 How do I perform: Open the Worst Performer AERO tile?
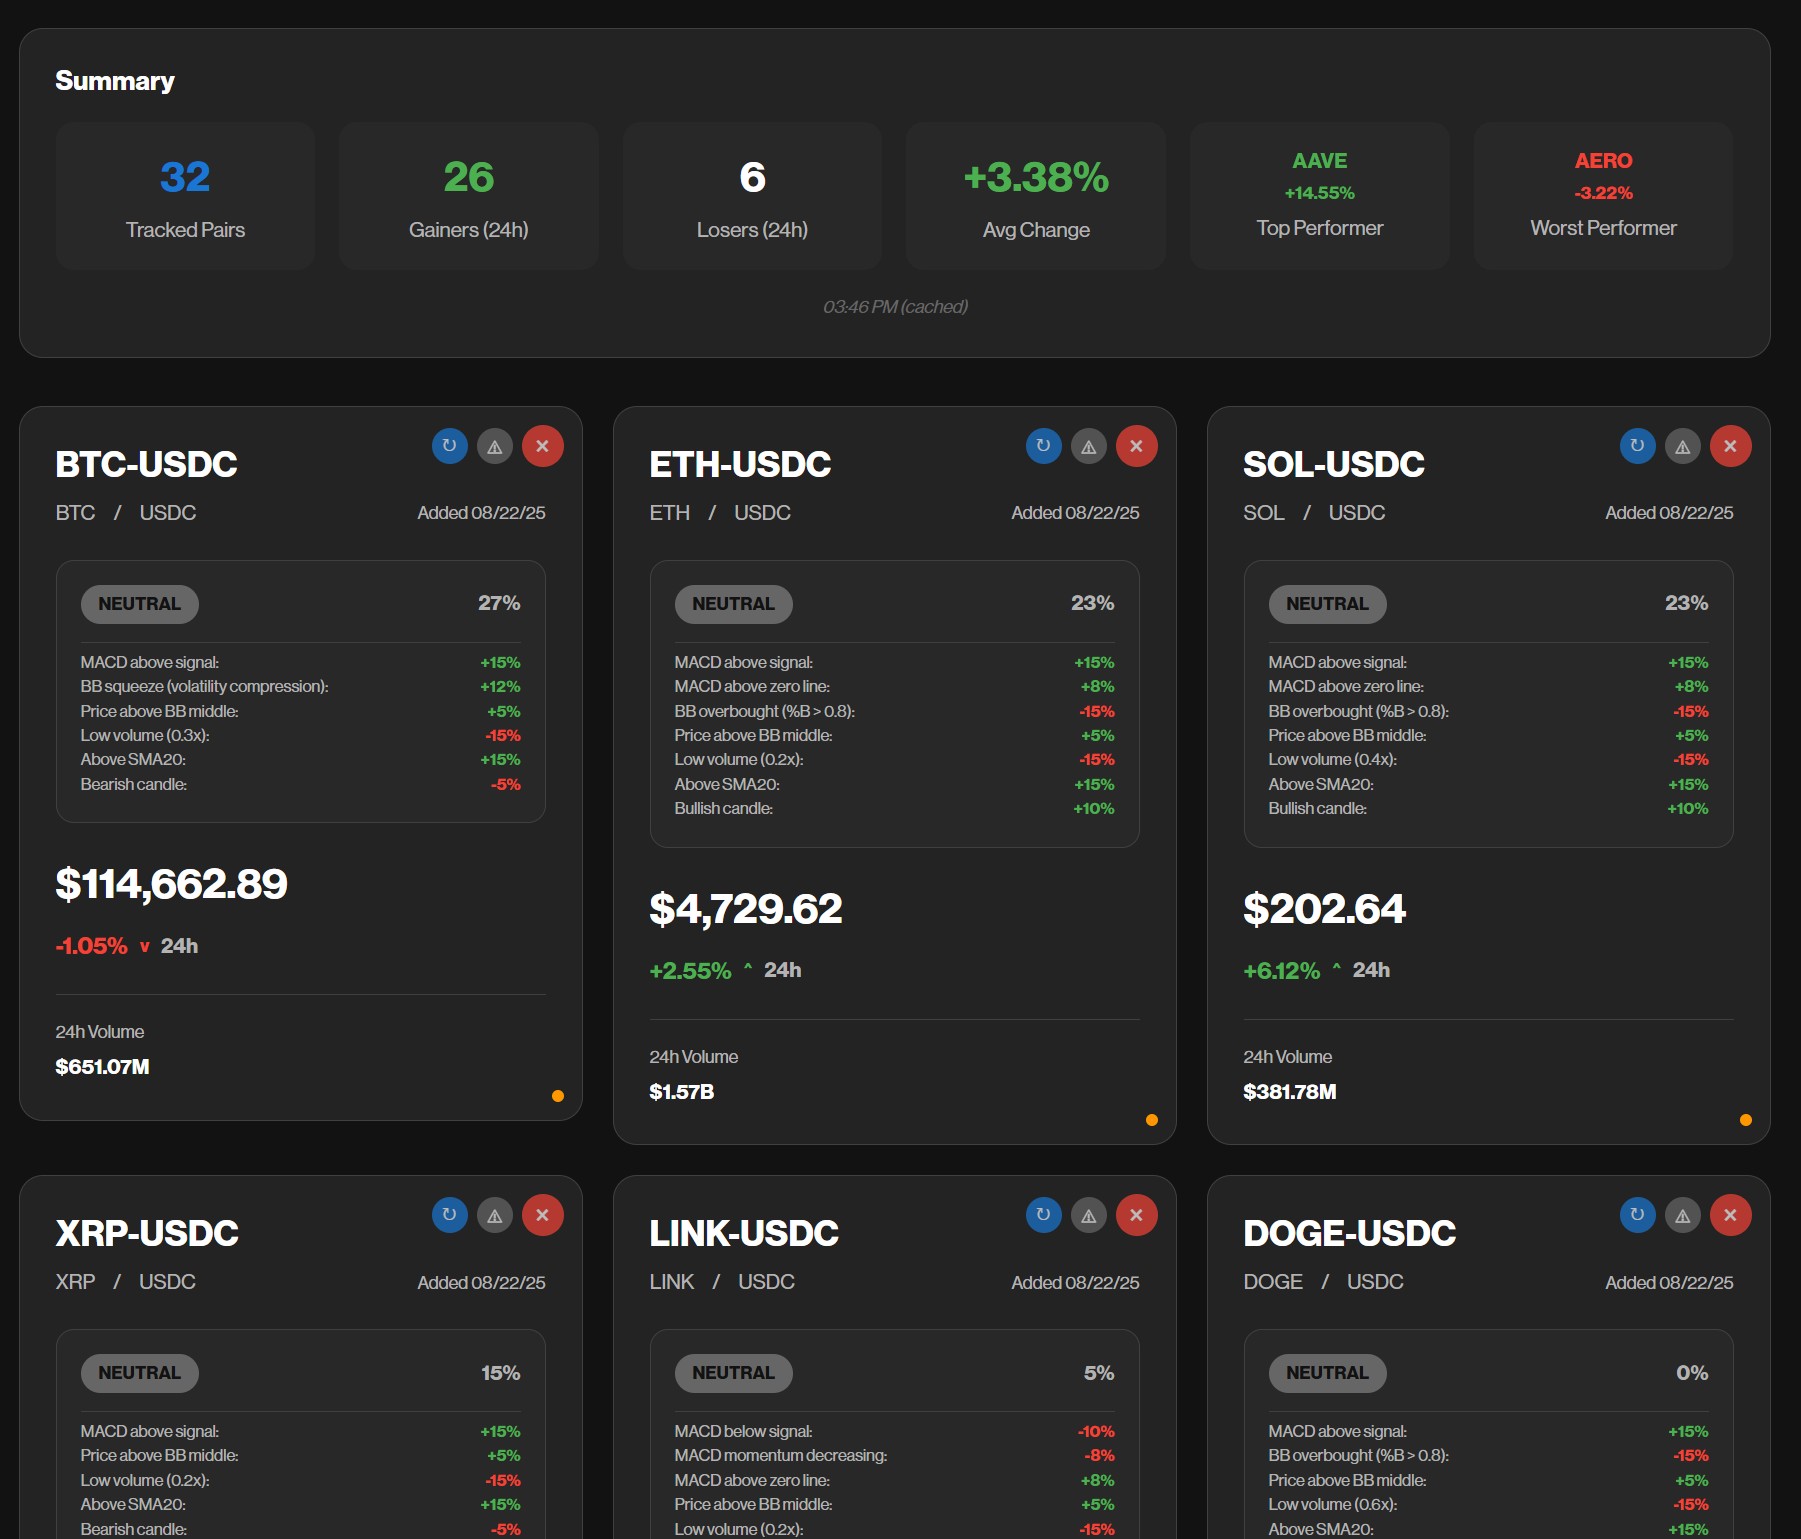coord(1602,195)
